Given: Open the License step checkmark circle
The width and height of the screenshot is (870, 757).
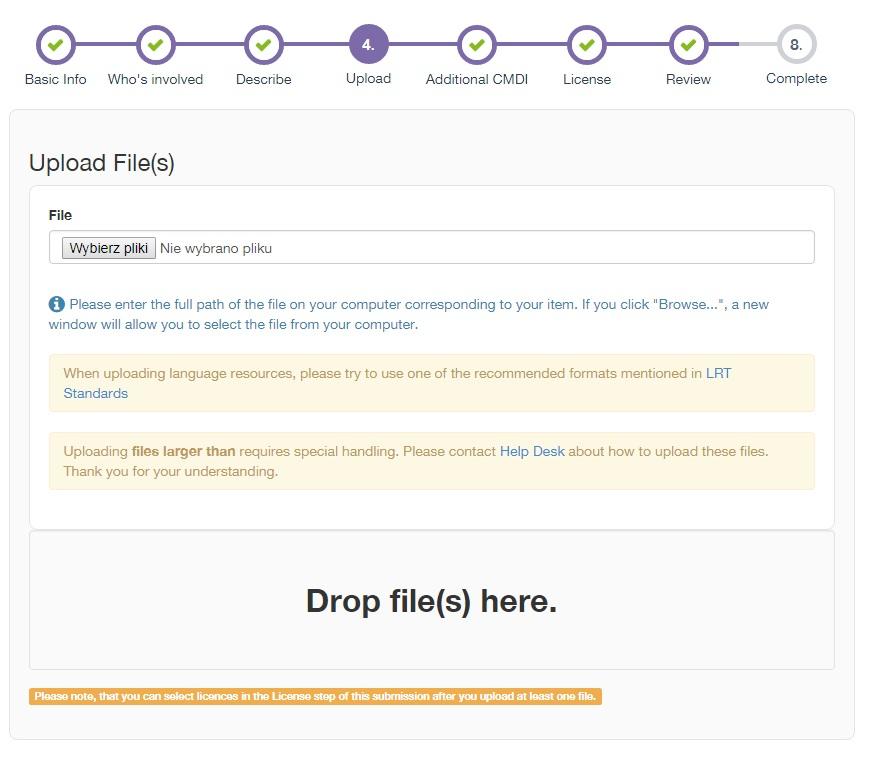Looking at the screenshot, I should click(x=586, y=45).
